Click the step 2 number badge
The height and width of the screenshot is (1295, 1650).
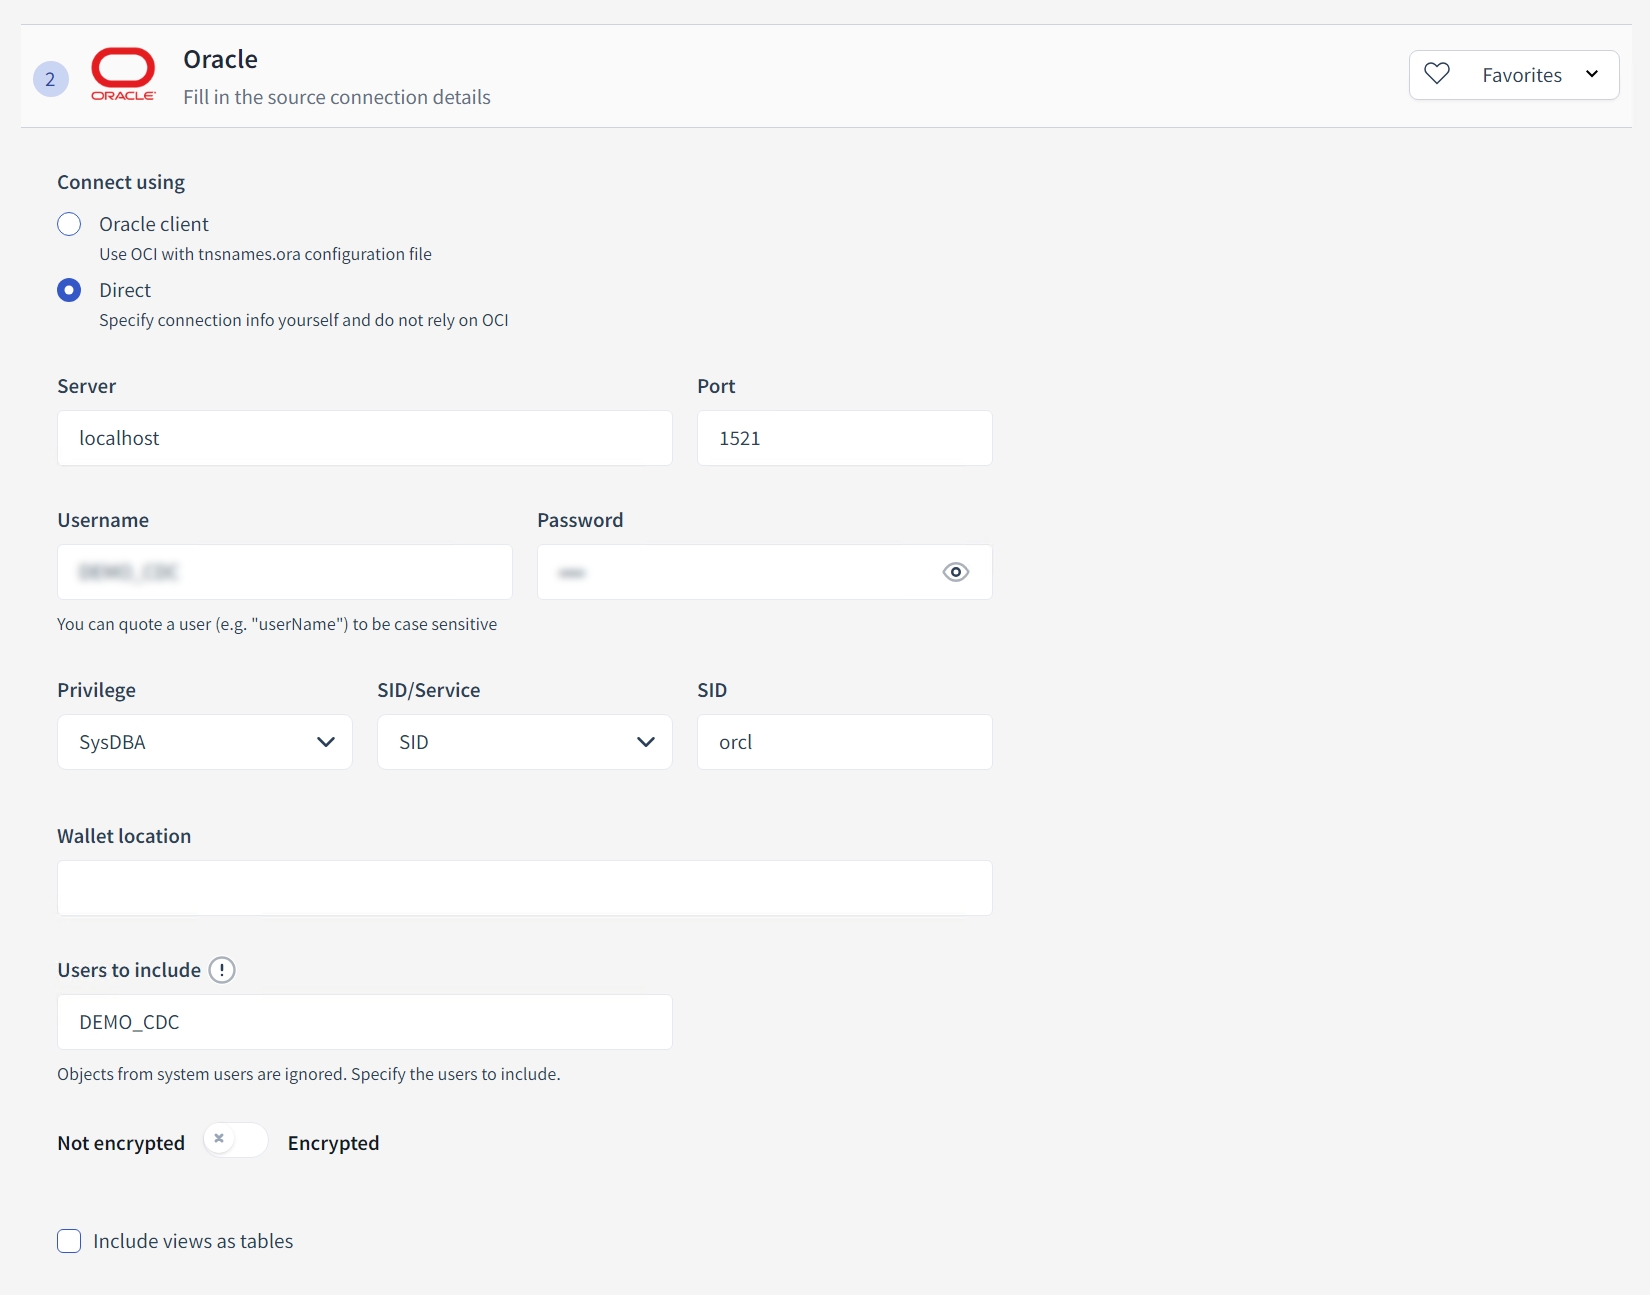coord(50,79)
